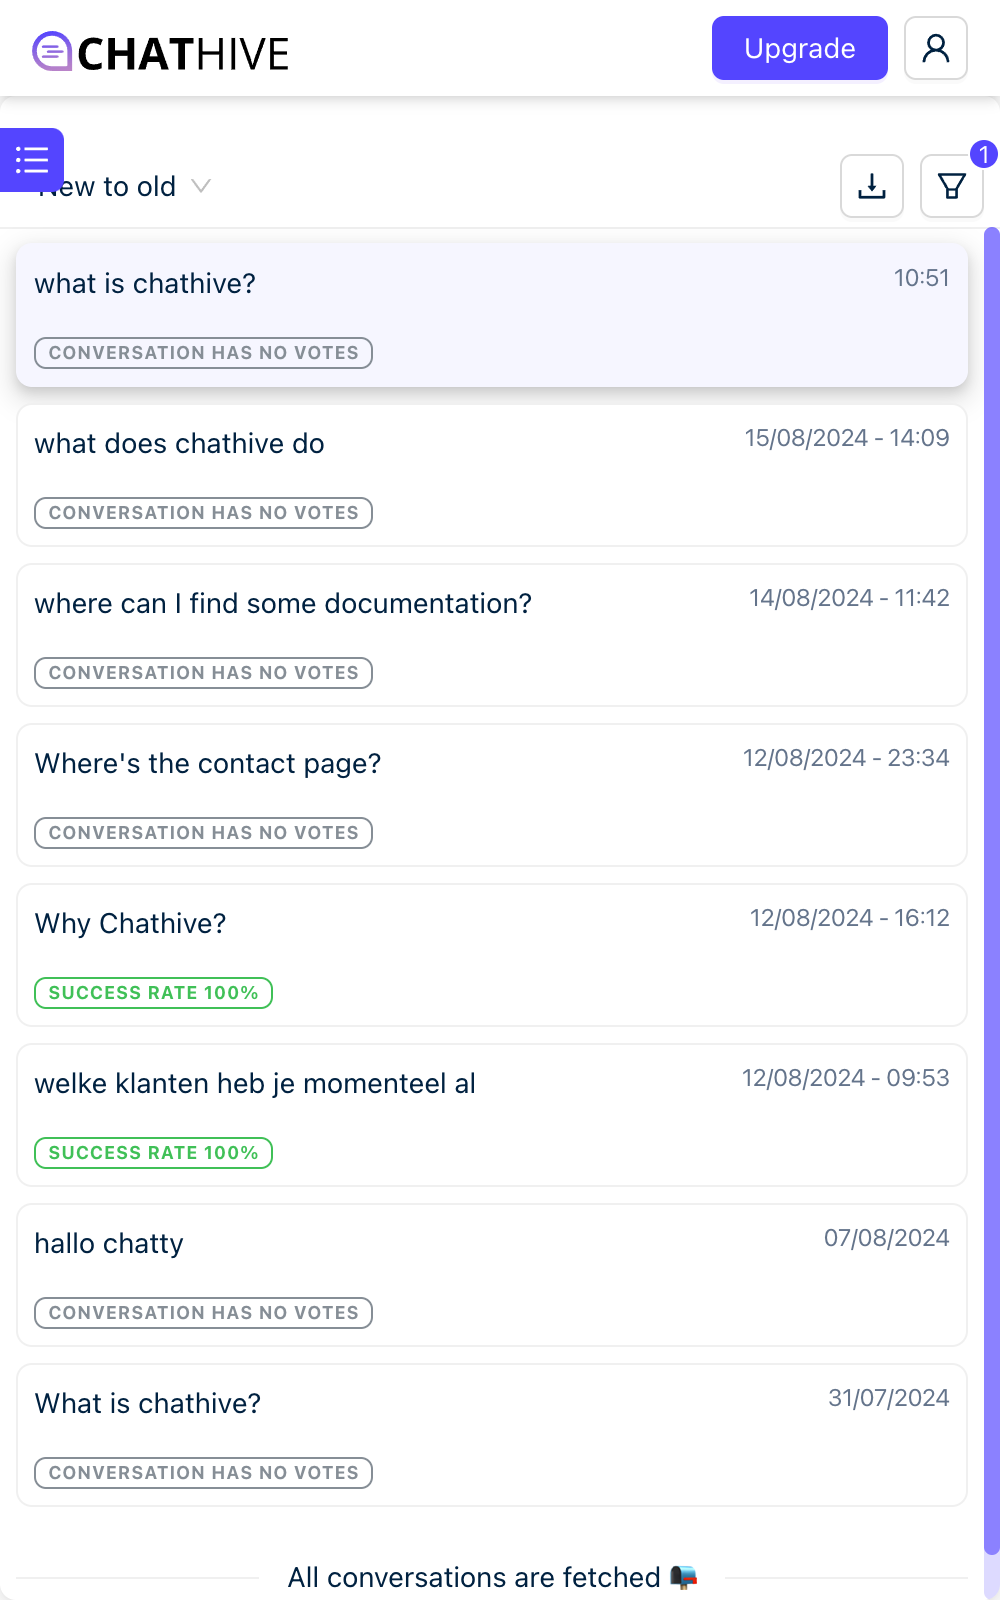Click the filter count badge
The height and width of the screenshot is (1600, 1000).
[x=983, y=154]
